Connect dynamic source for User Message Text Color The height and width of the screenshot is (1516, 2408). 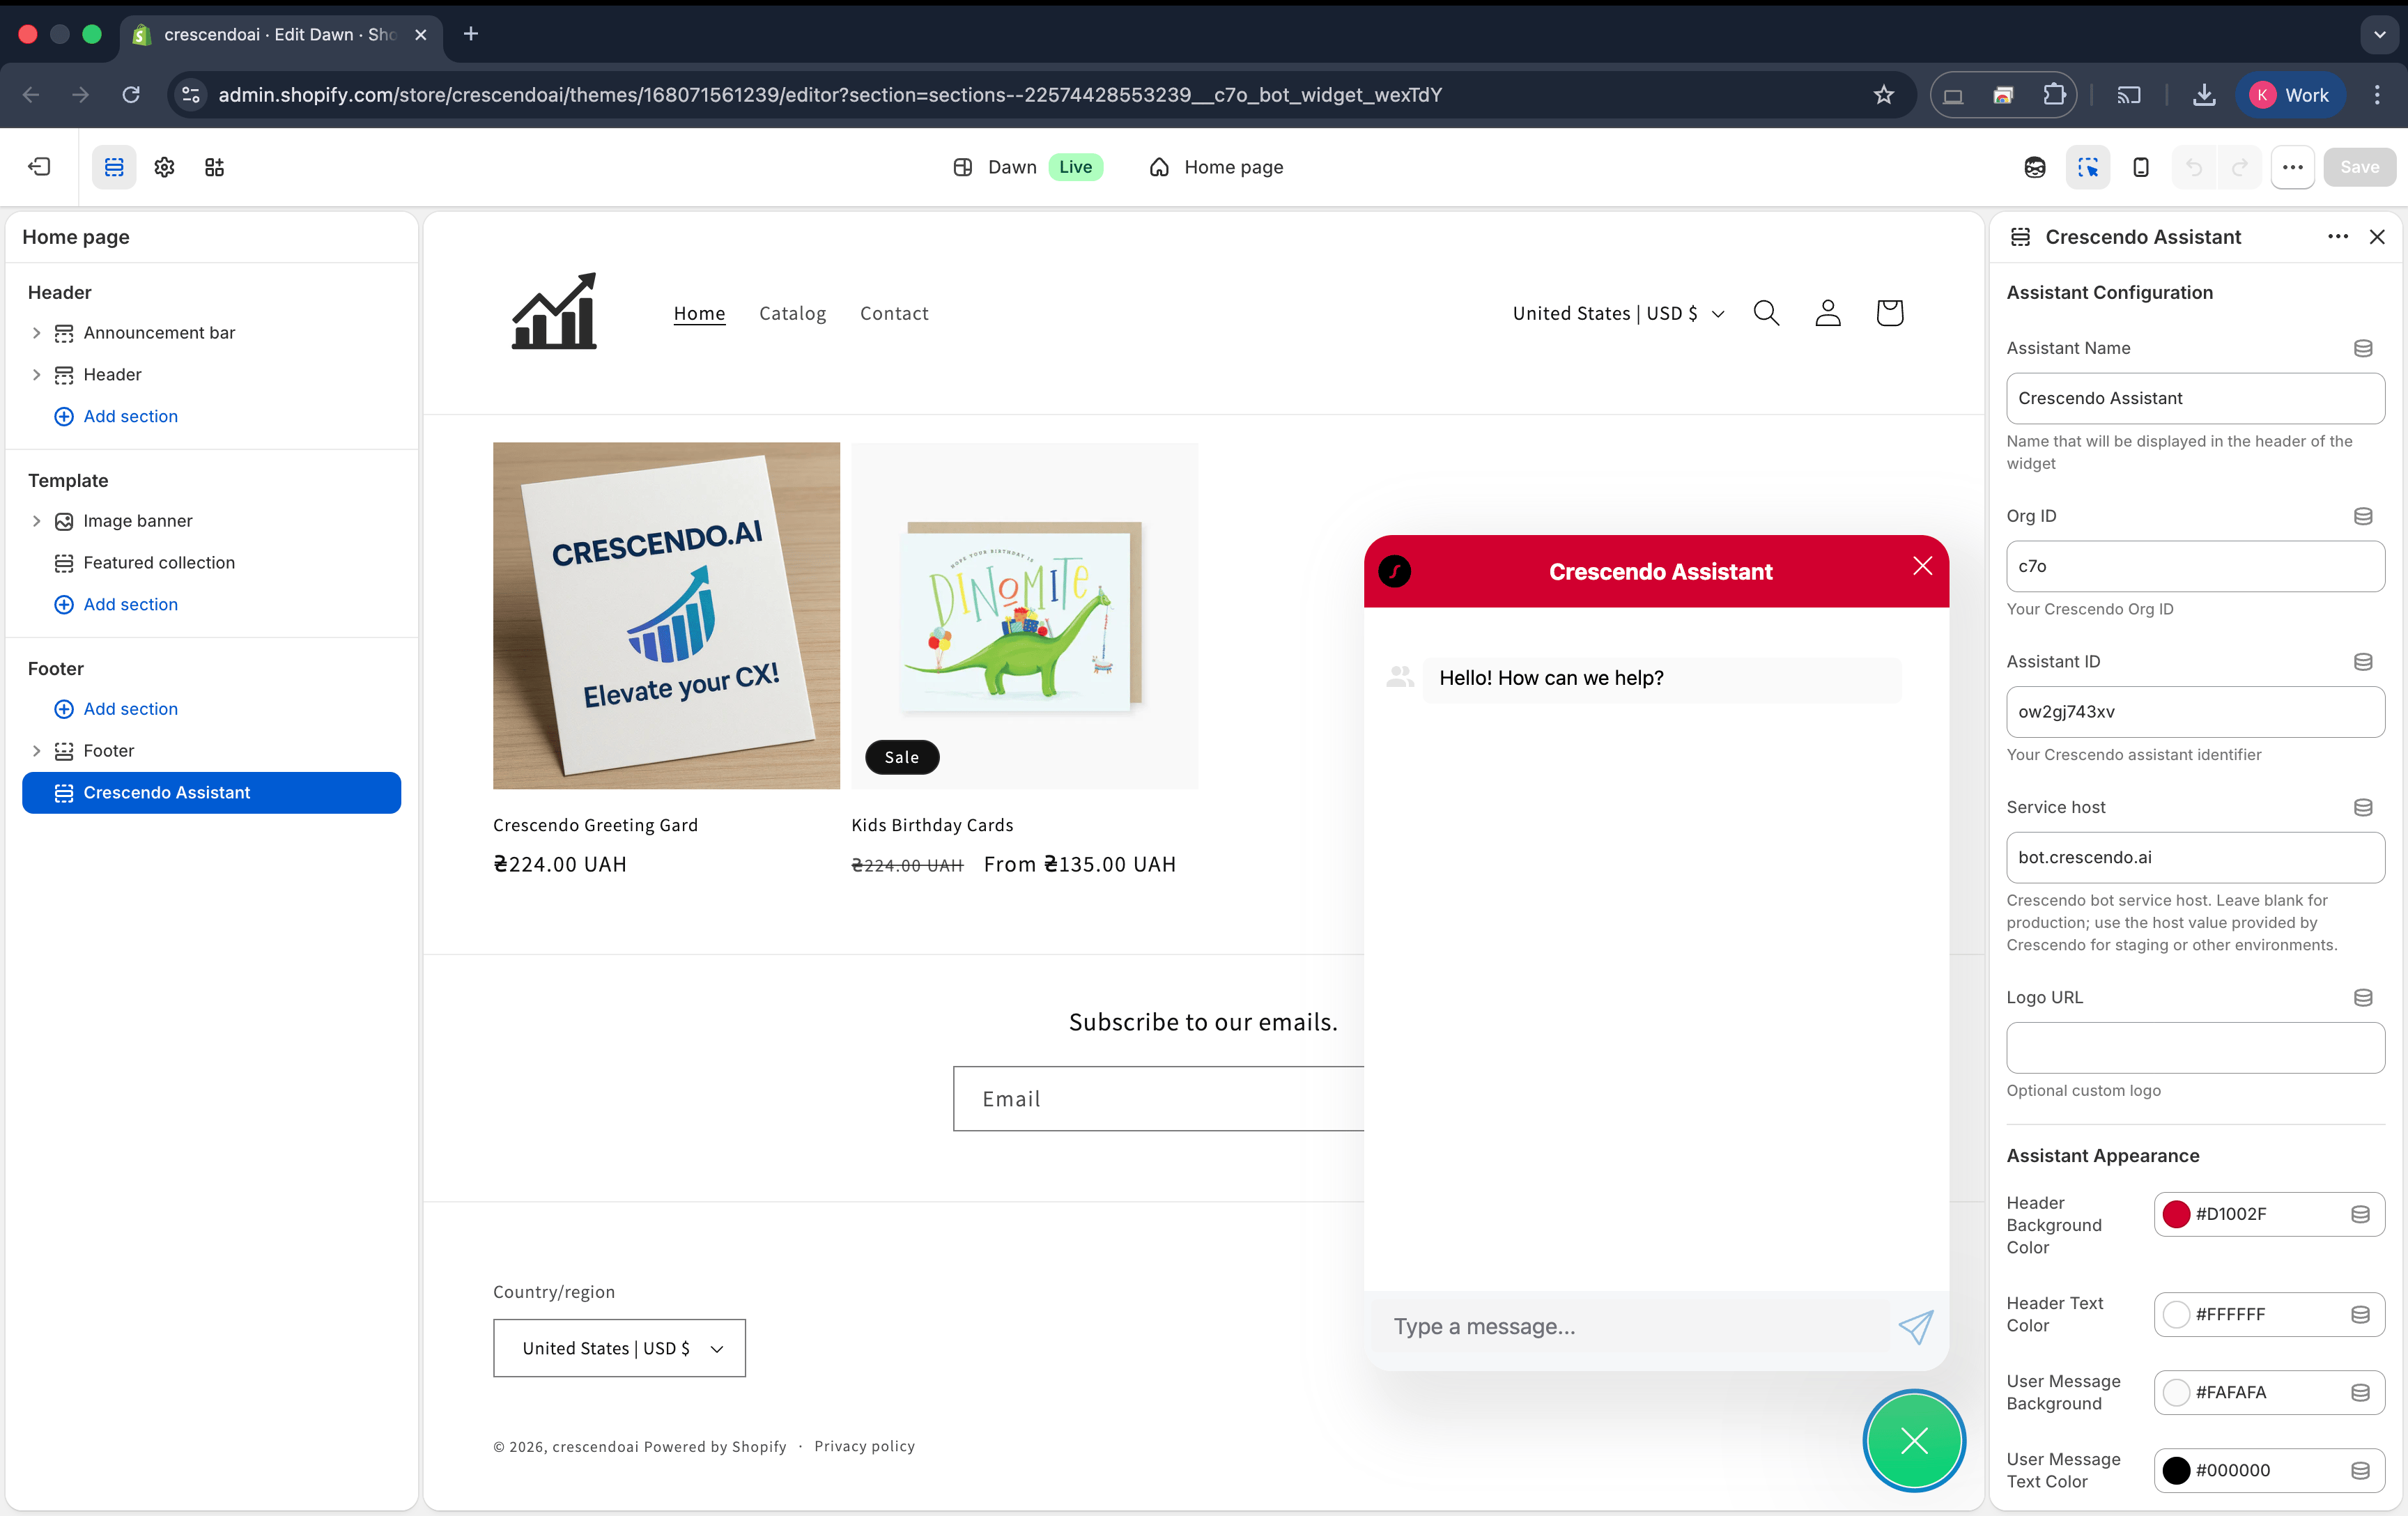coord(2360,1470)
